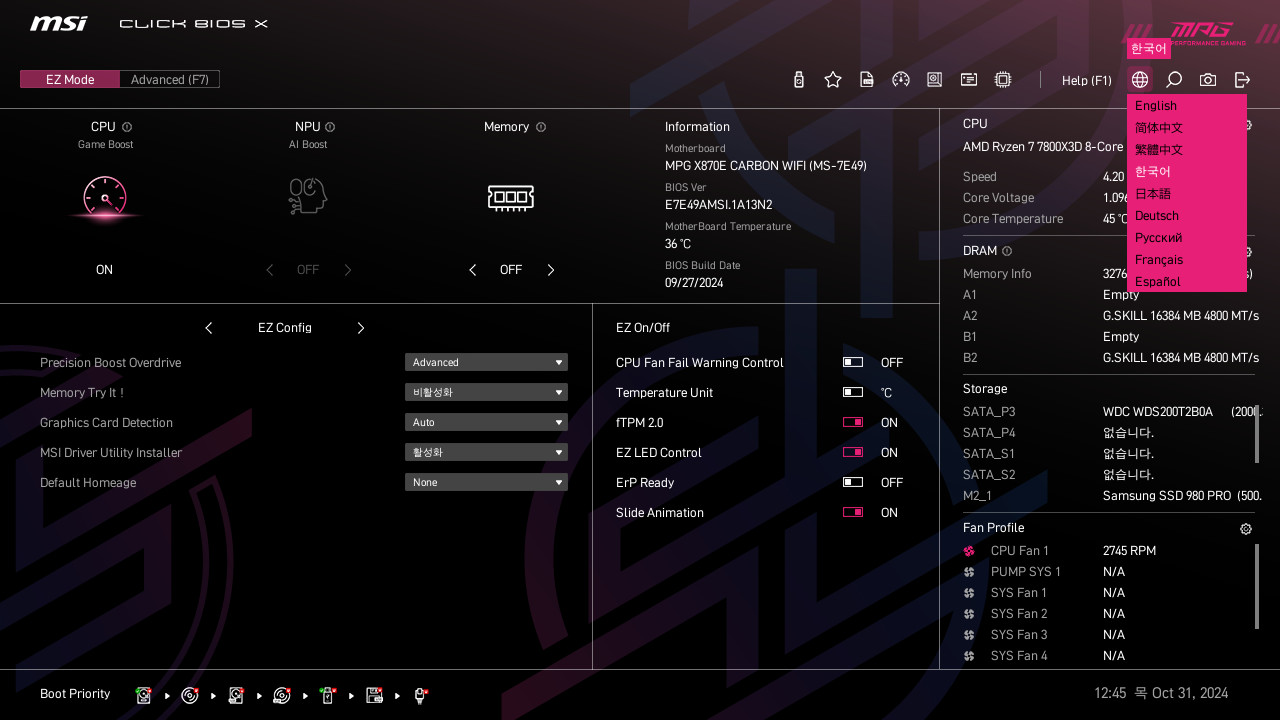The image size is (1280, 720).
Task: Click the left arrow under Memory
Action: 473,270
